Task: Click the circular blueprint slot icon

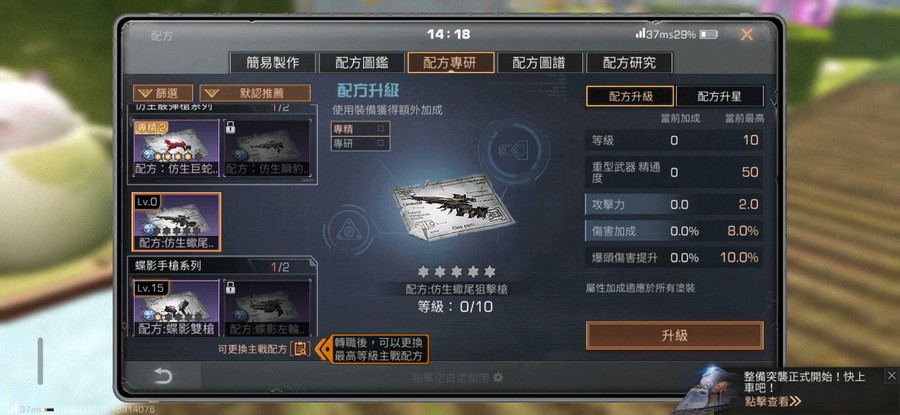Action: point(514,150)
